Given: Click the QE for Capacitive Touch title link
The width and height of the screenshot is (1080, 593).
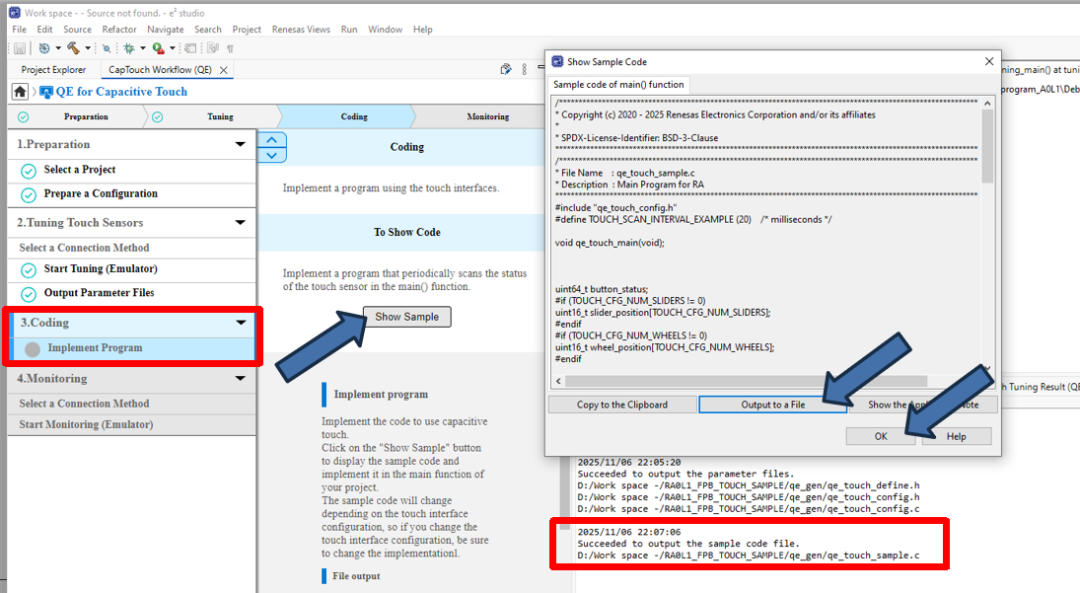Looking at the screenshot, I should click(x=121, y=92).
